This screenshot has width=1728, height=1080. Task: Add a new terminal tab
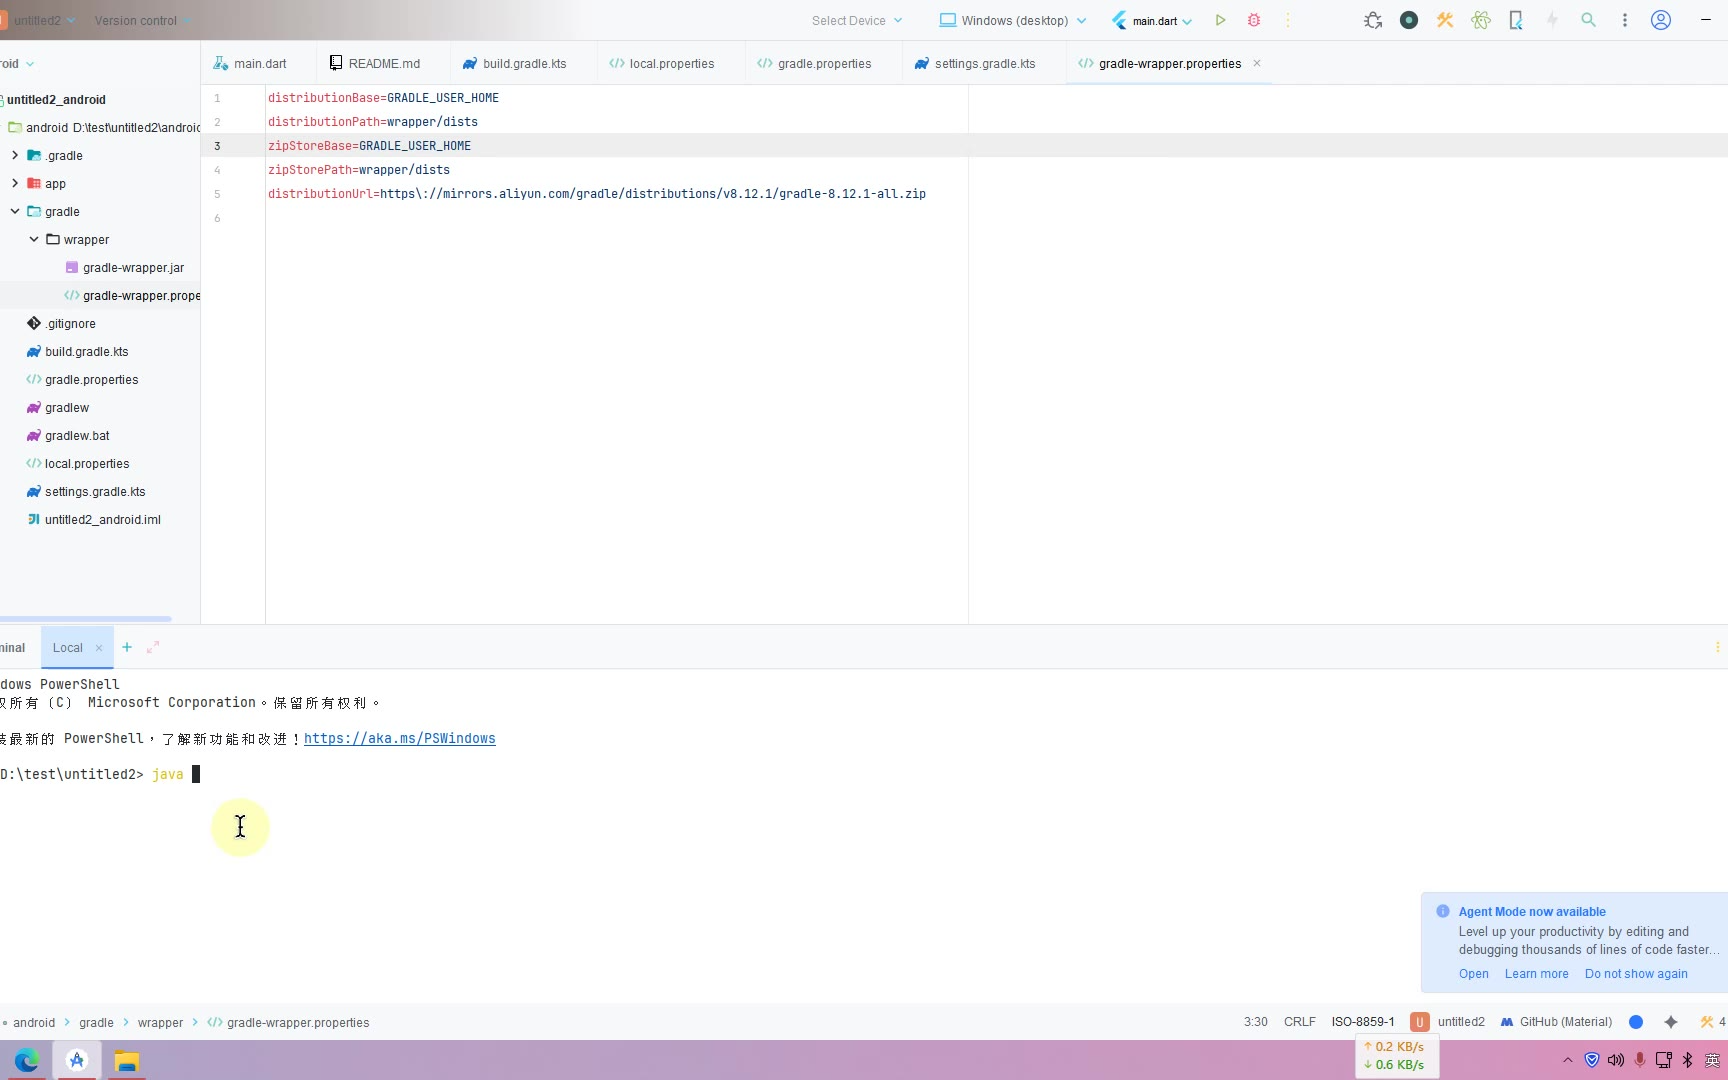coord(127,648)
